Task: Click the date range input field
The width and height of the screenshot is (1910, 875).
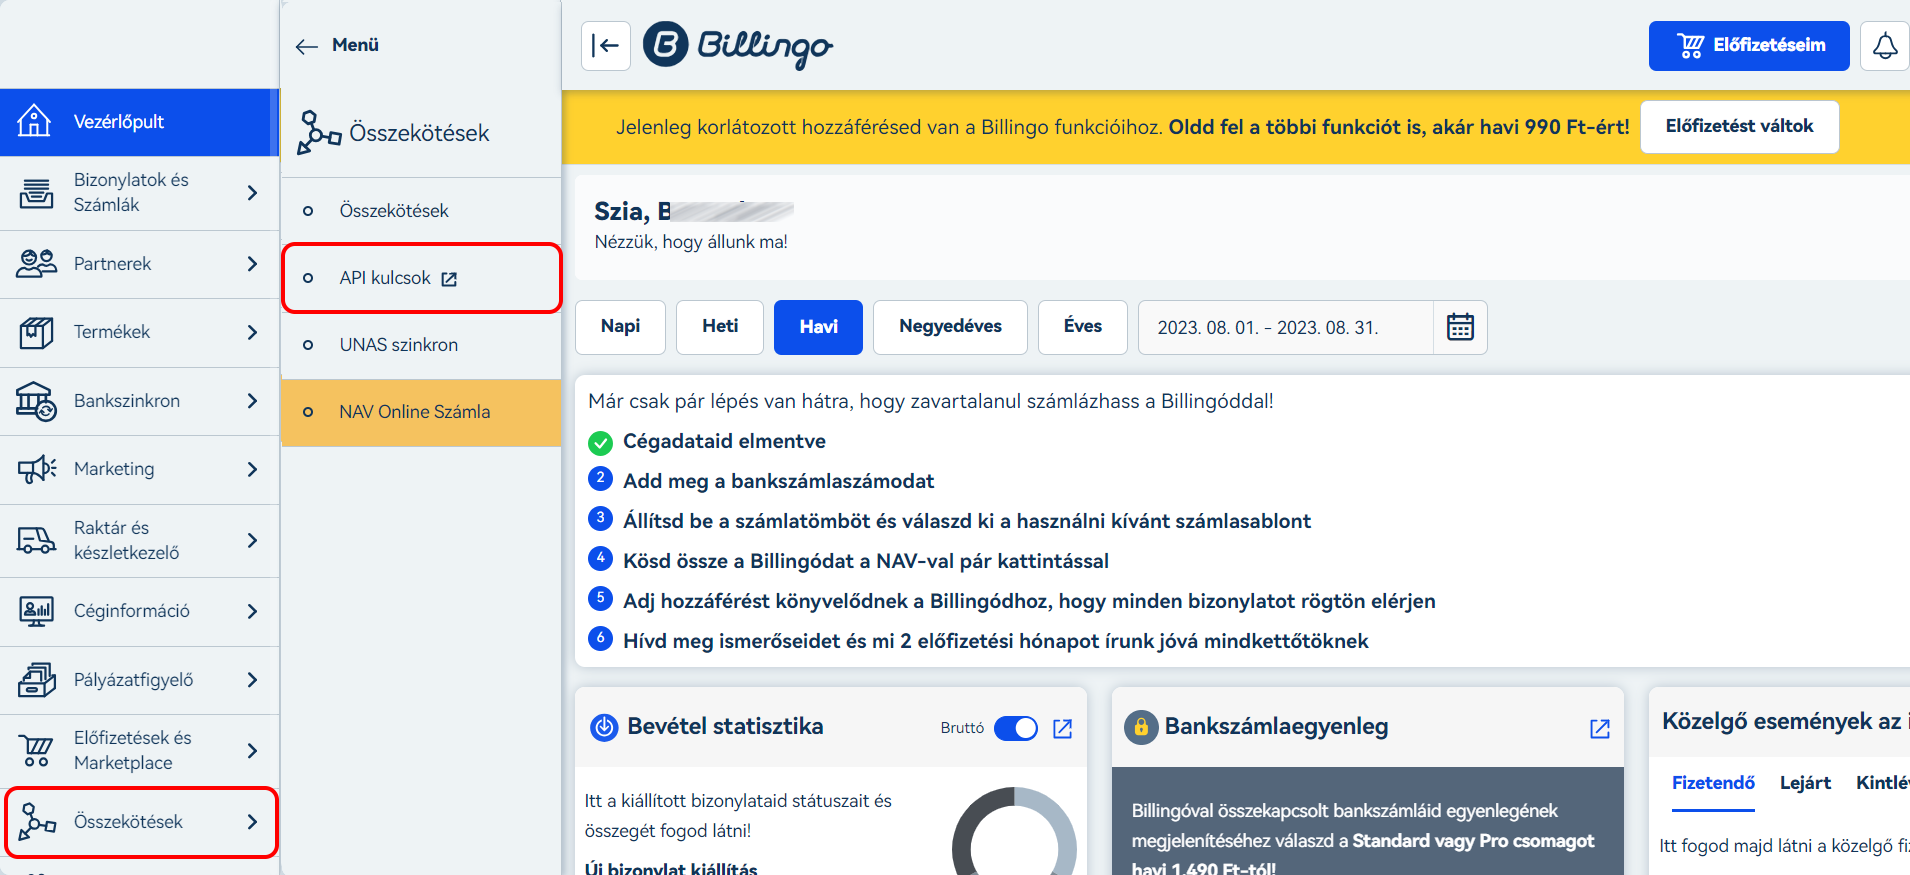Action: tap(1286, 327)
